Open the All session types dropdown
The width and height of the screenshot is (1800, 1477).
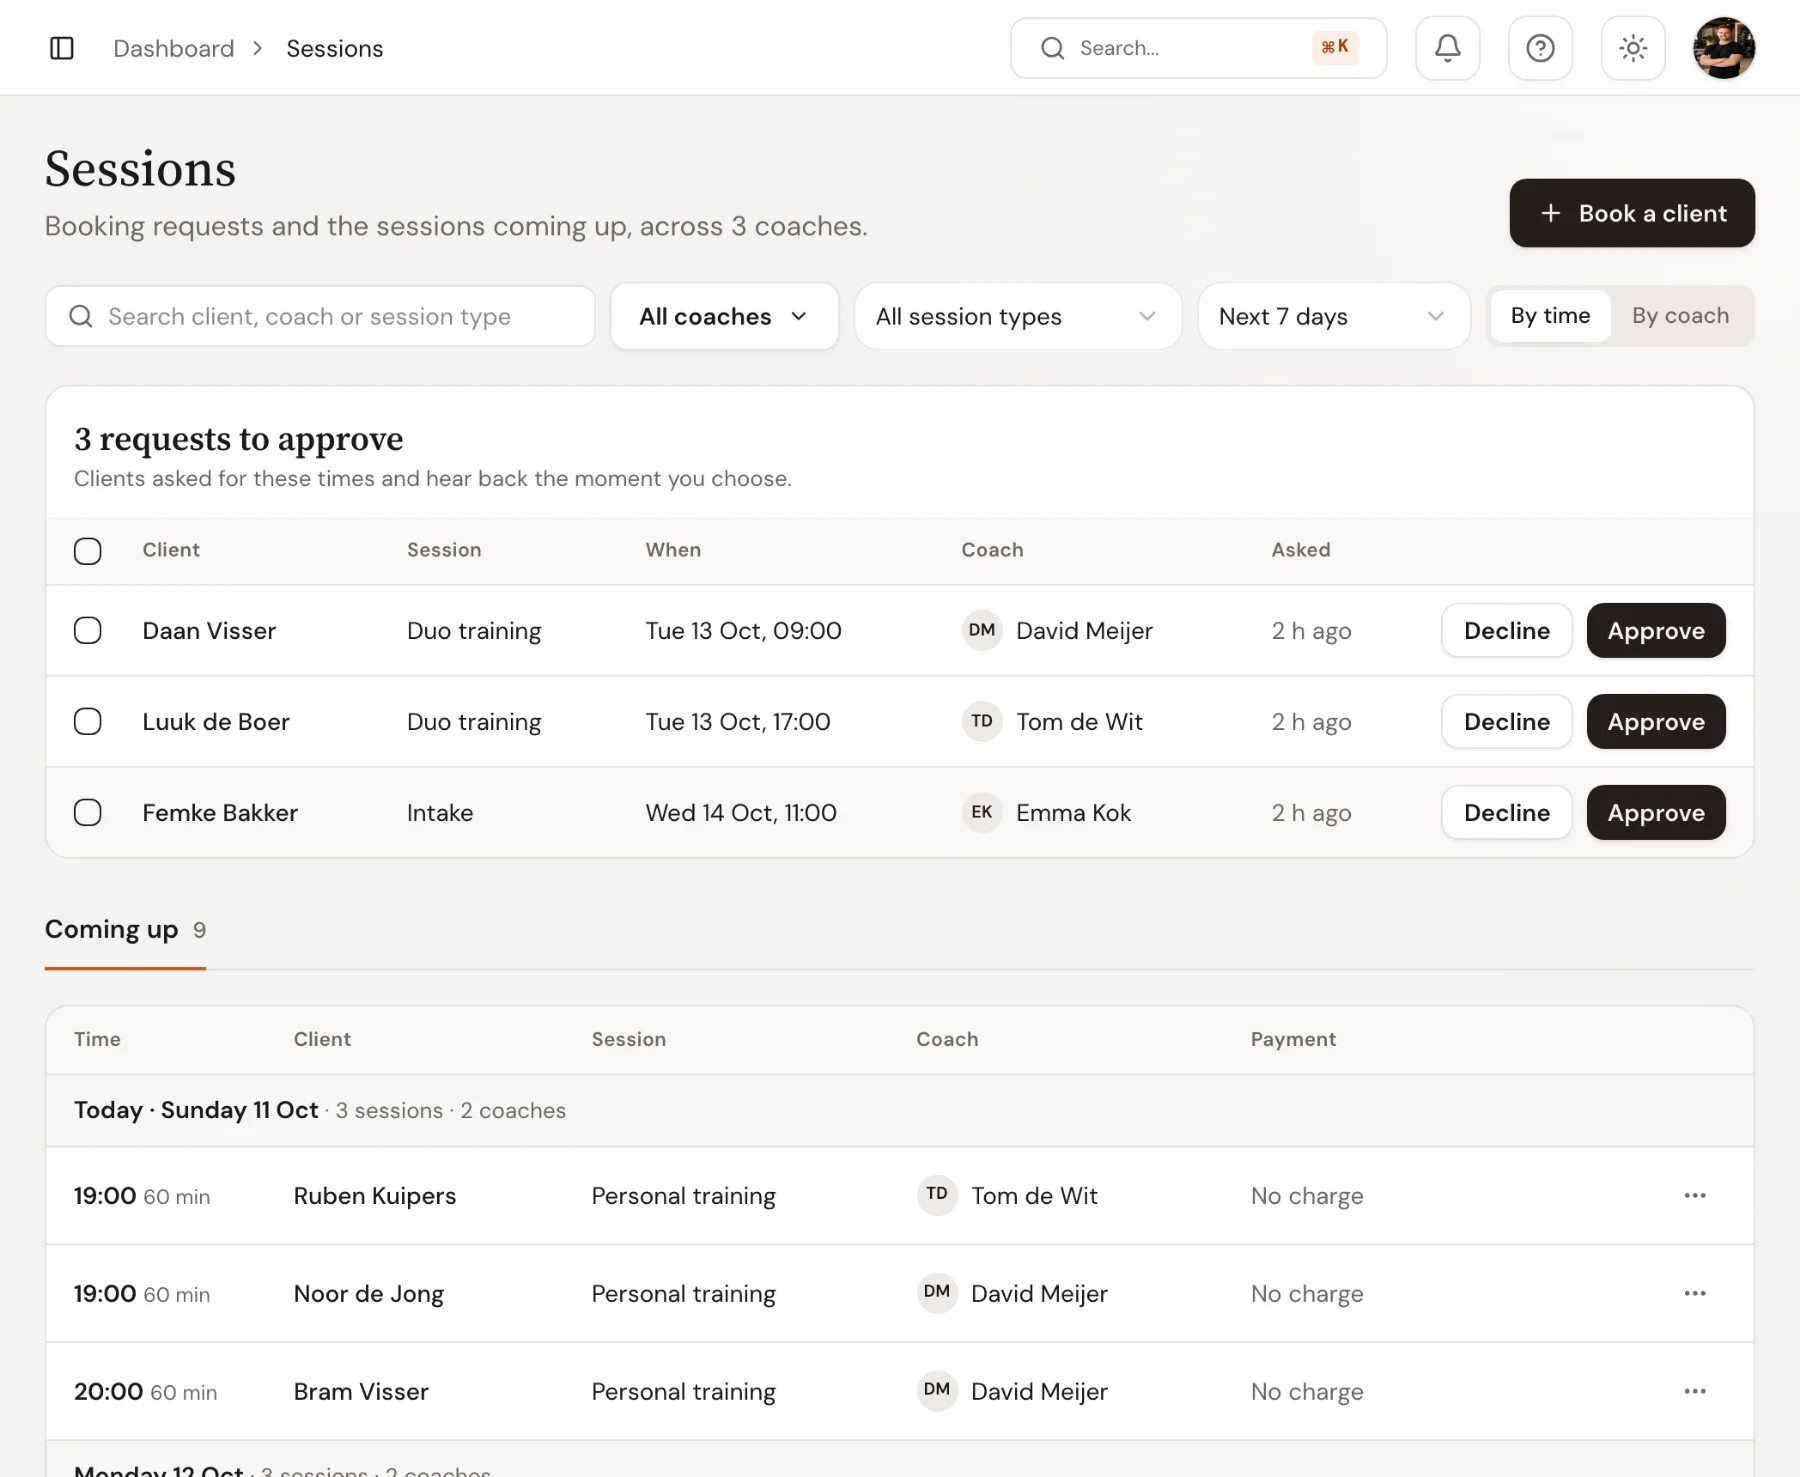[x=1018, y=316]
